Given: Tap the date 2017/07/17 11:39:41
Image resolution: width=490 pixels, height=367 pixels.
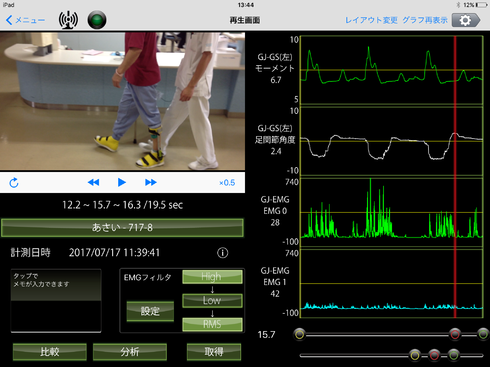Looking at the screenshot, I should pyautogui.click(x=114, y=253).
